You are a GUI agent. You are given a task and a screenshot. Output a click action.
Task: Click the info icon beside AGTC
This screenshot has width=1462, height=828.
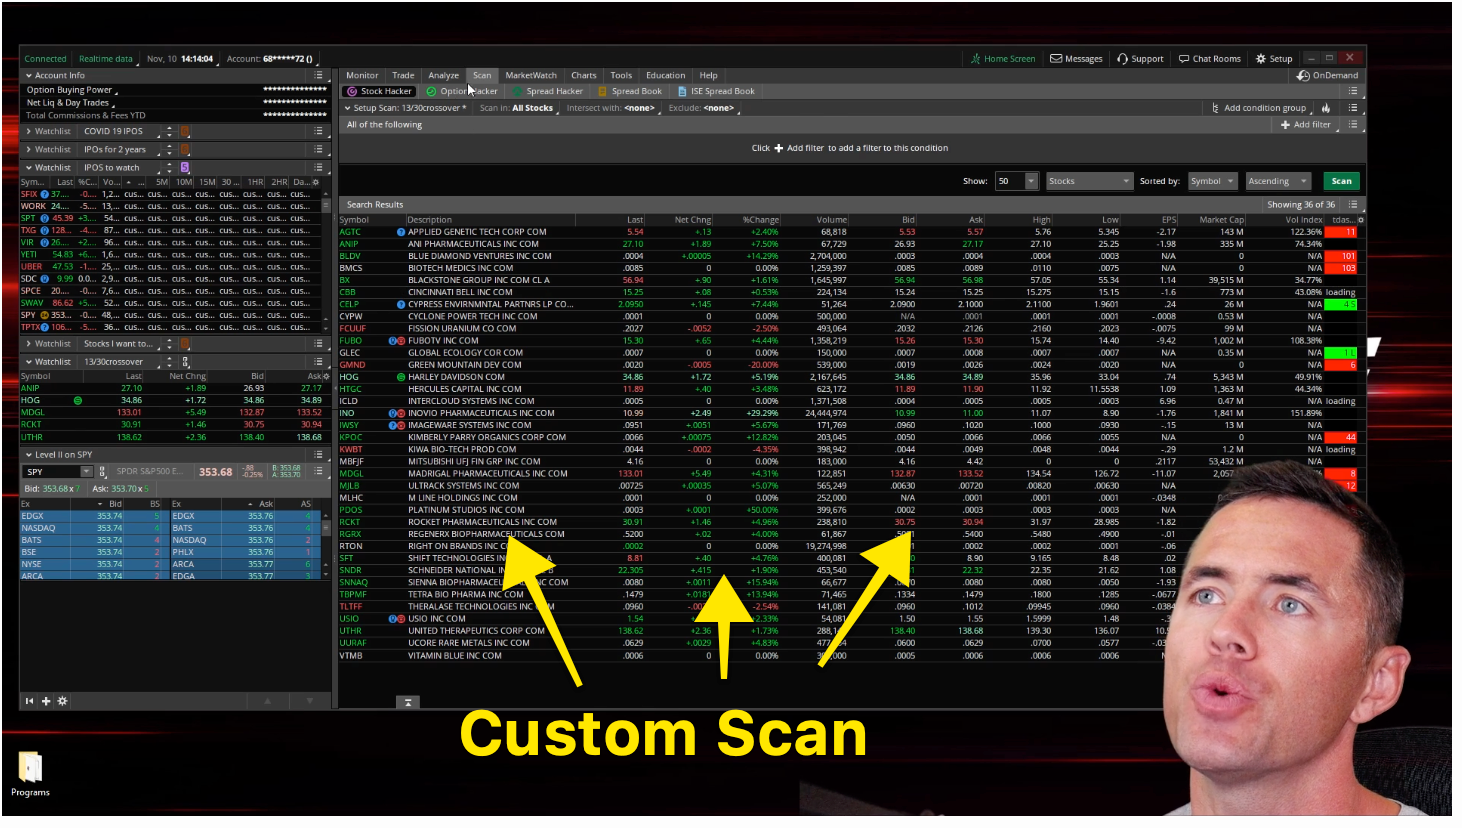pos(401,232)
